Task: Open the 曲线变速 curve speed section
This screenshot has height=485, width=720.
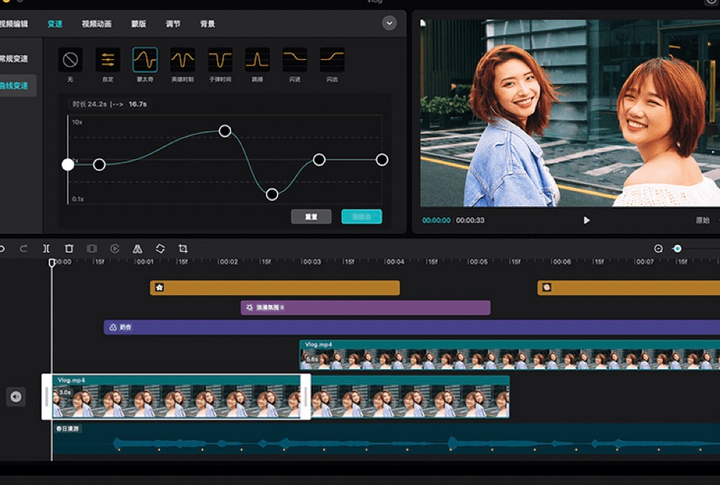Action: point(17,85)
